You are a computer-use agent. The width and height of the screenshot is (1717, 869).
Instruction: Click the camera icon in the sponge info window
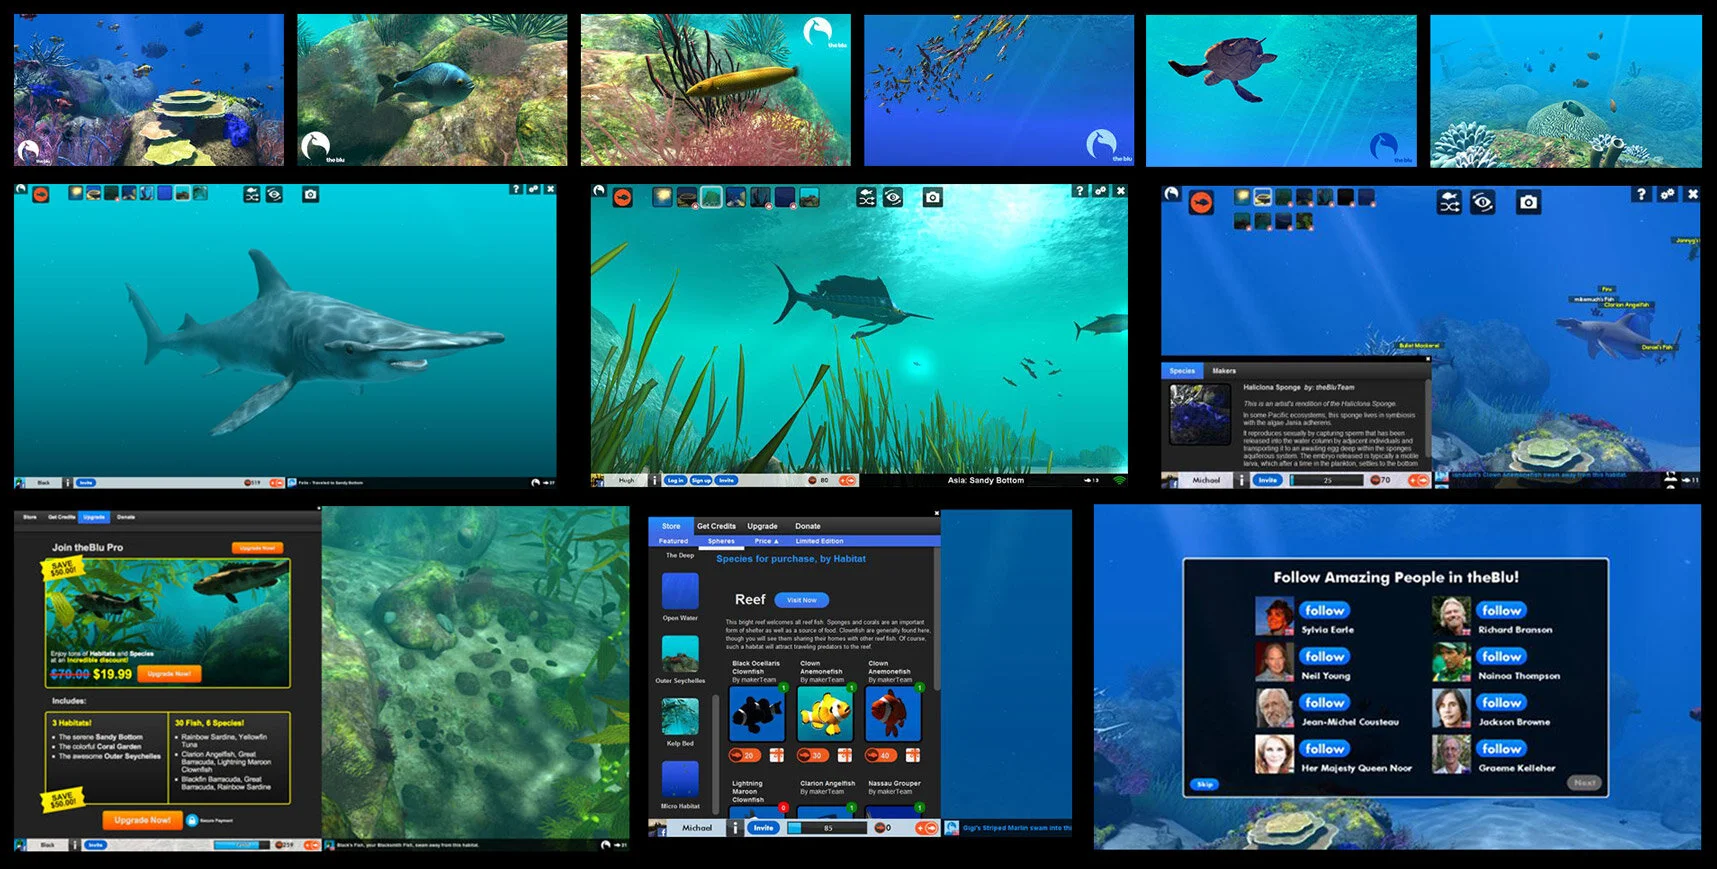click(x=1528, y=203)
